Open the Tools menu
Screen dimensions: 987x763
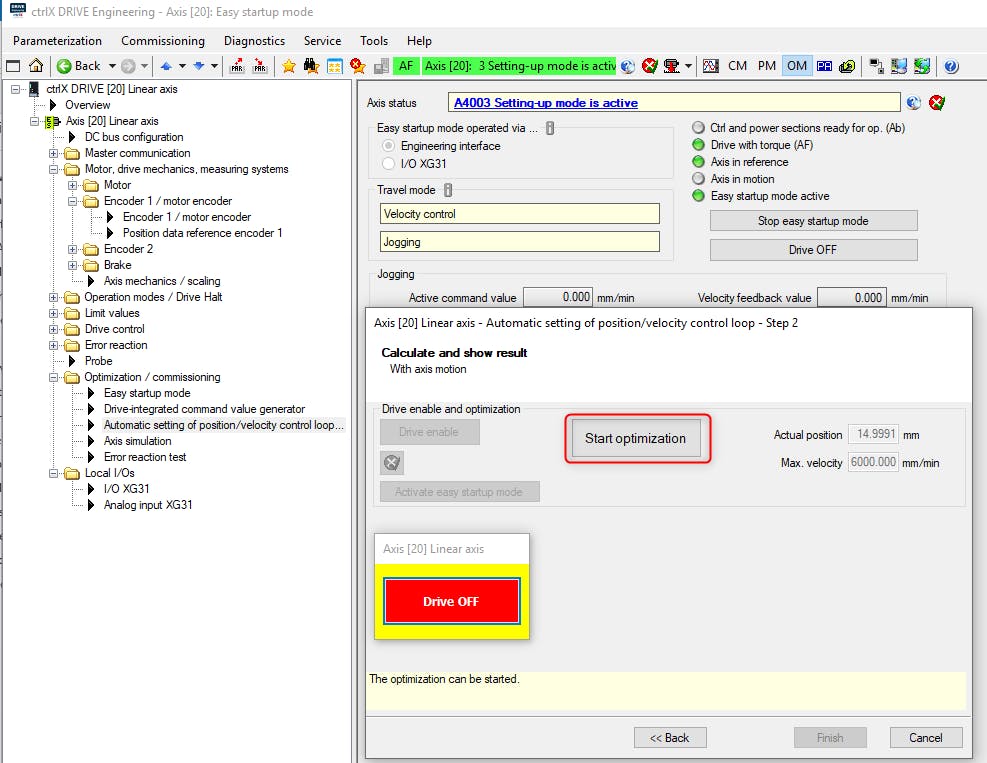click(x=374, y=41)
